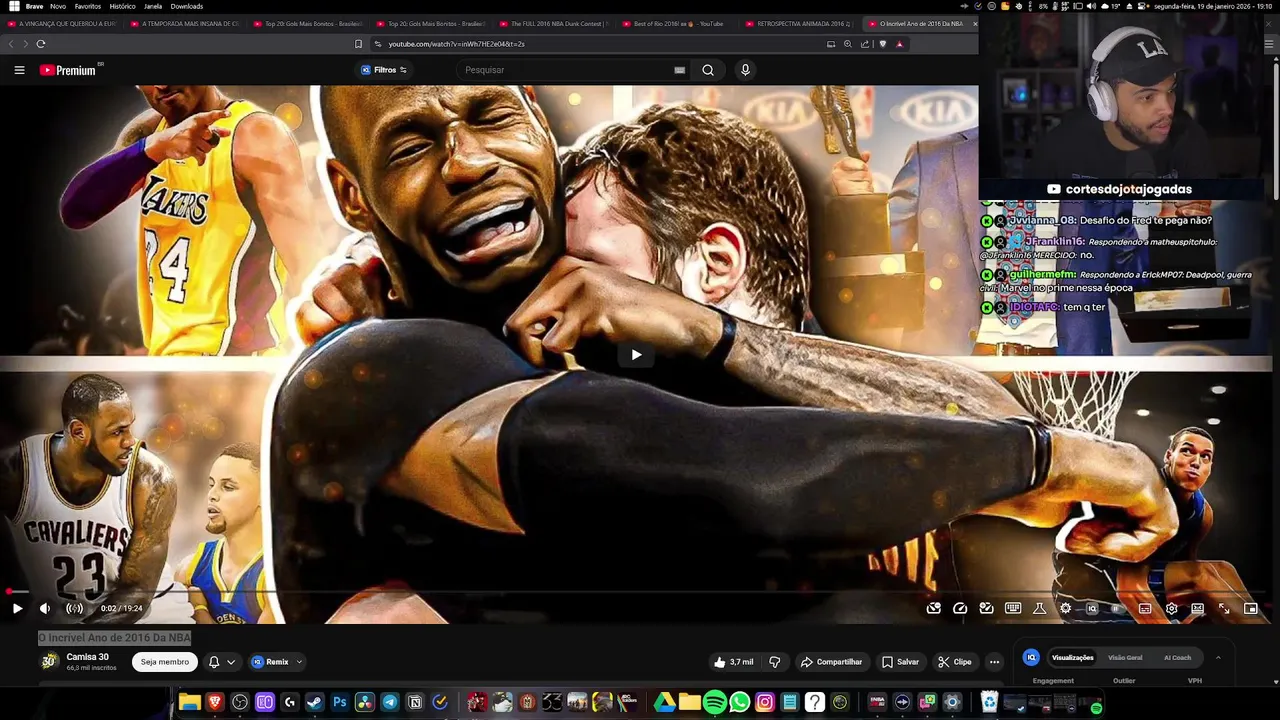The width and height of the screenshot is (1280, 720).
Task: Click the center play overlay on video
Action: tap(636, 354)
